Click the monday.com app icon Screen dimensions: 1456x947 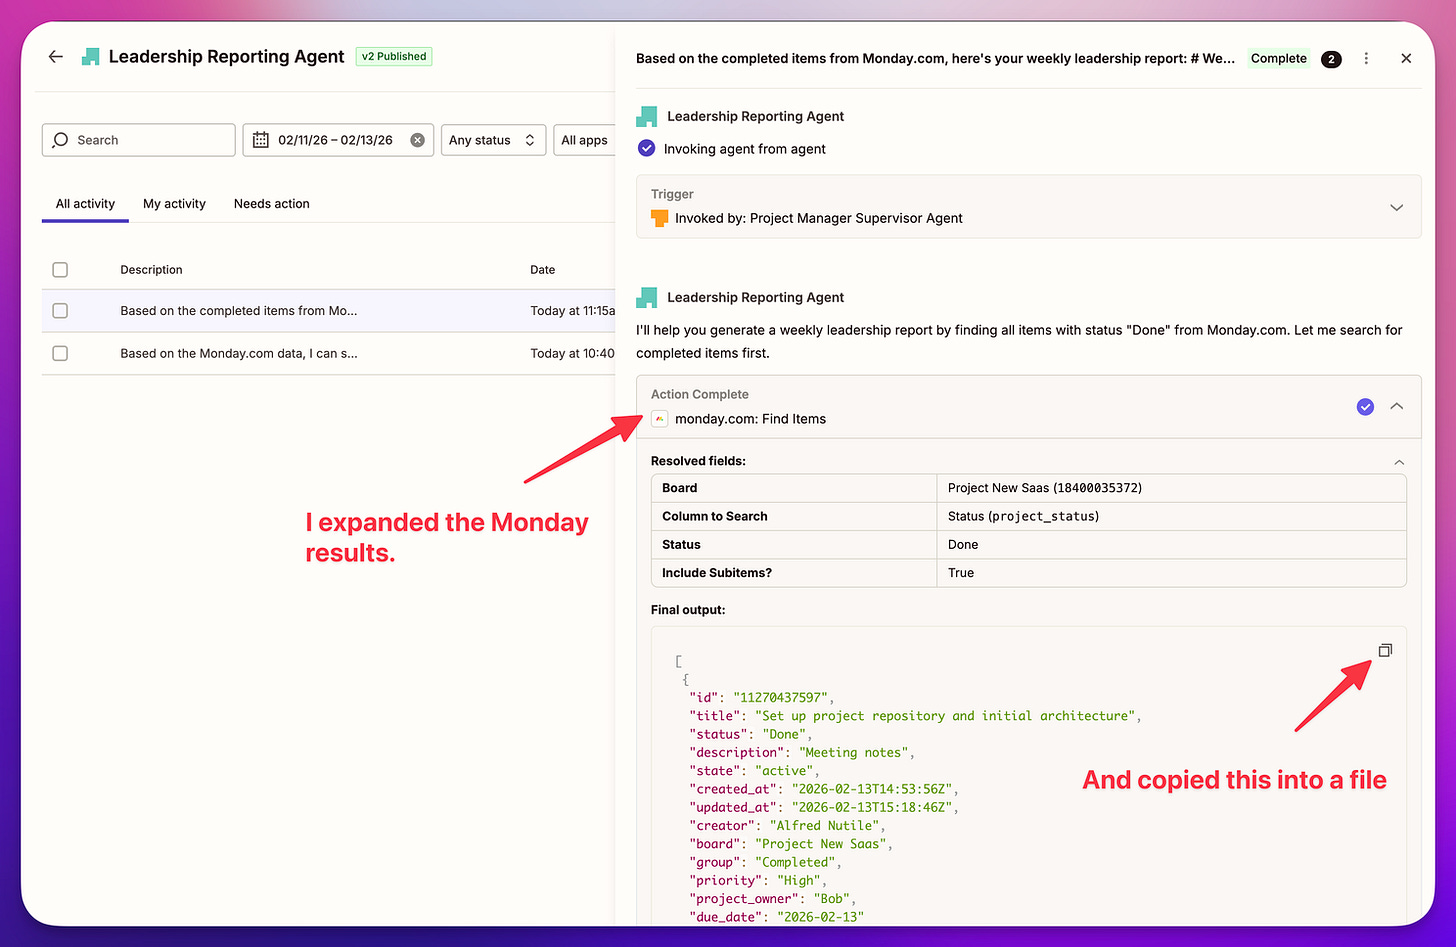coord(660,419)
